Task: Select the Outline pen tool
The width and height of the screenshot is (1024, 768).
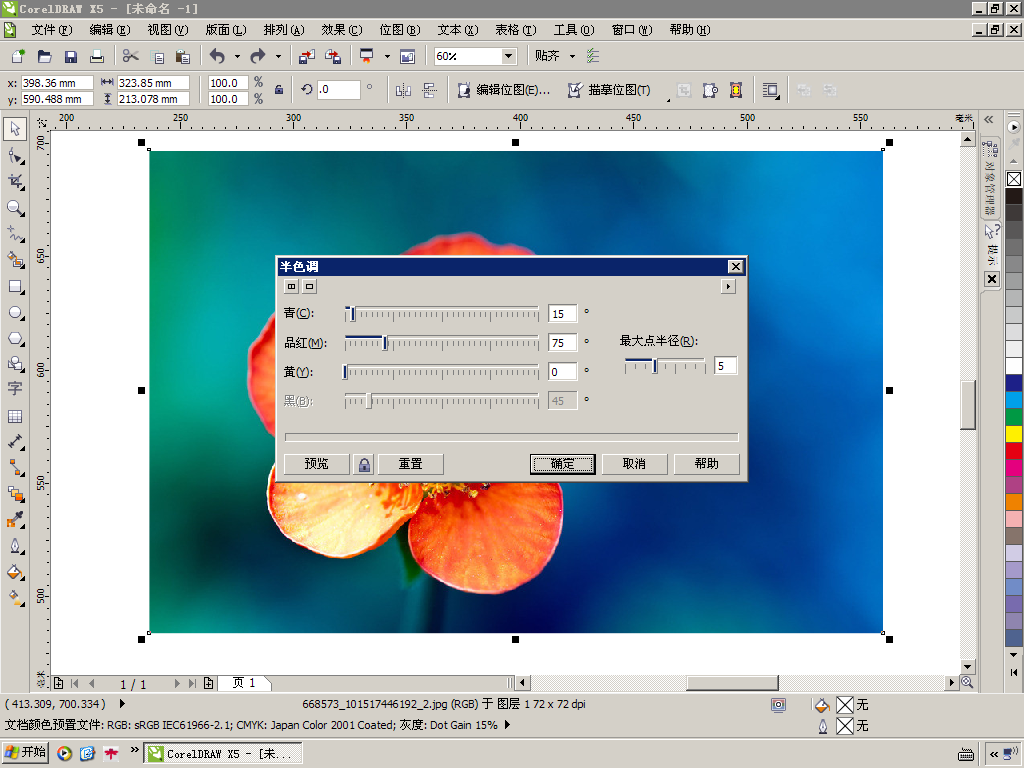Action: 15,546
